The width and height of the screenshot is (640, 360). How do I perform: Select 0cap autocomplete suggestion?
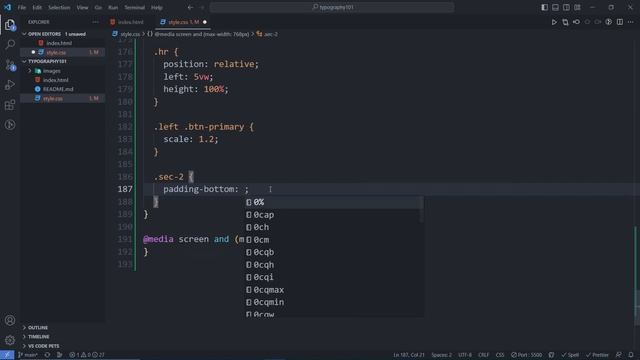click(334, 215)
